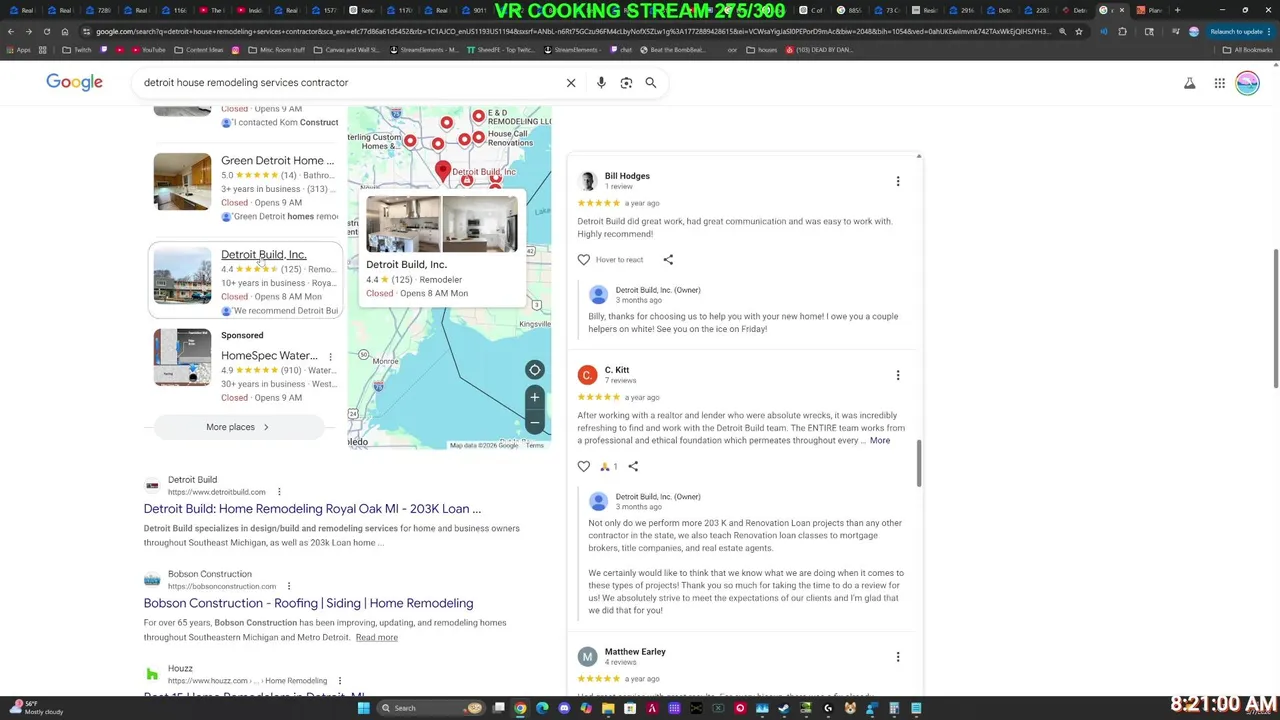This screenshot has height=720, width=1280.
Task: Expand C. Kitt review with More
Action: click(x=880, y=440)
